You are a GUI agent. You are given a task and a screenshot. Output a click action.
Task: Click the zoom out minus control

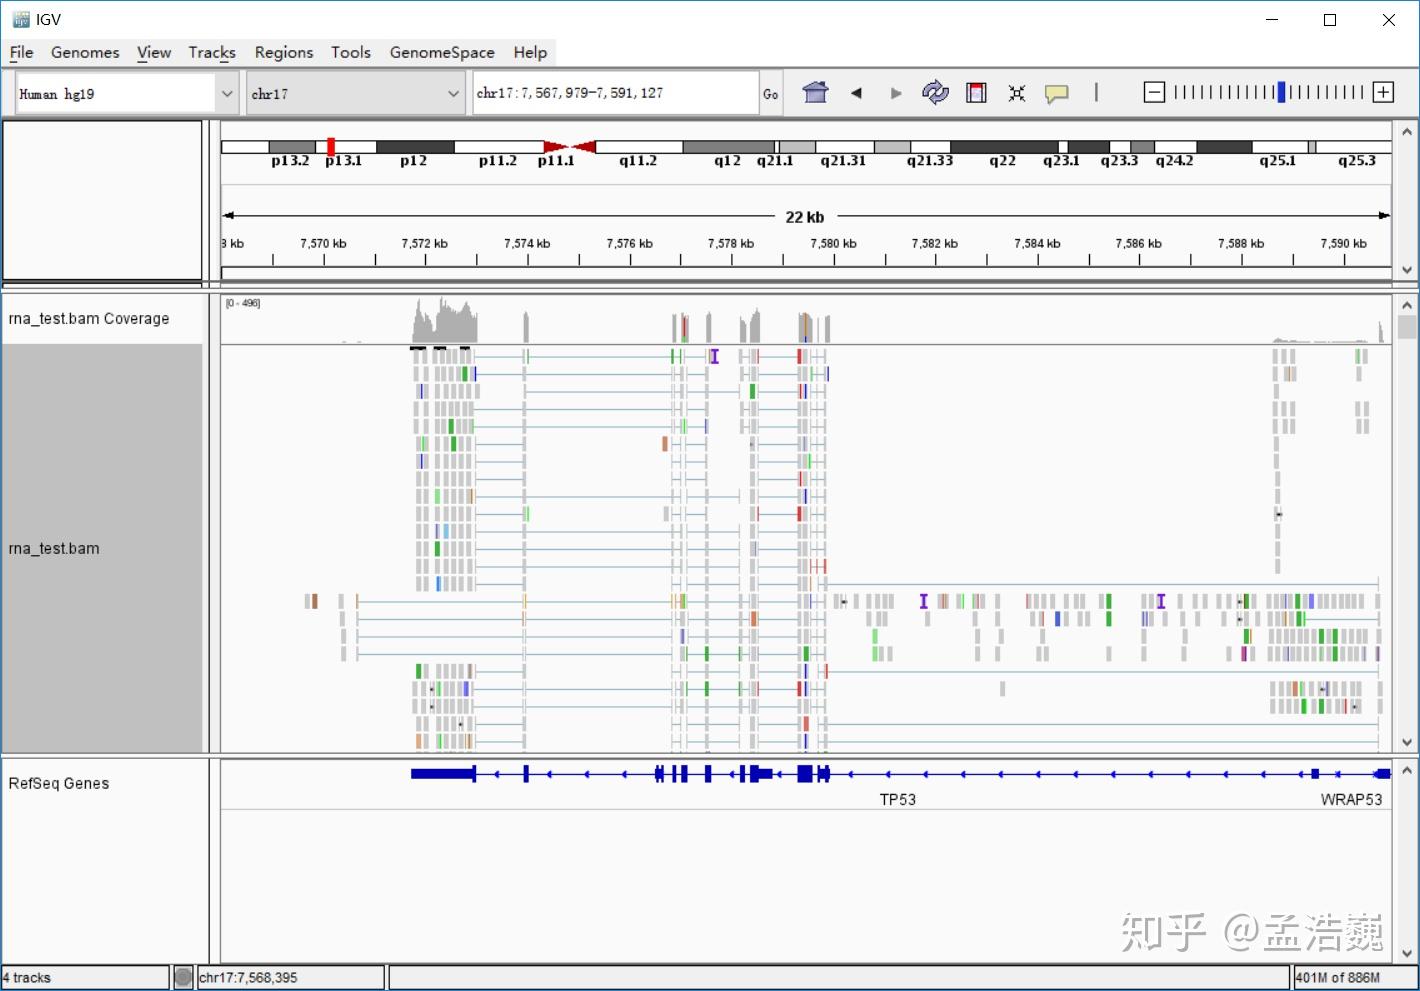[1154, 92]
